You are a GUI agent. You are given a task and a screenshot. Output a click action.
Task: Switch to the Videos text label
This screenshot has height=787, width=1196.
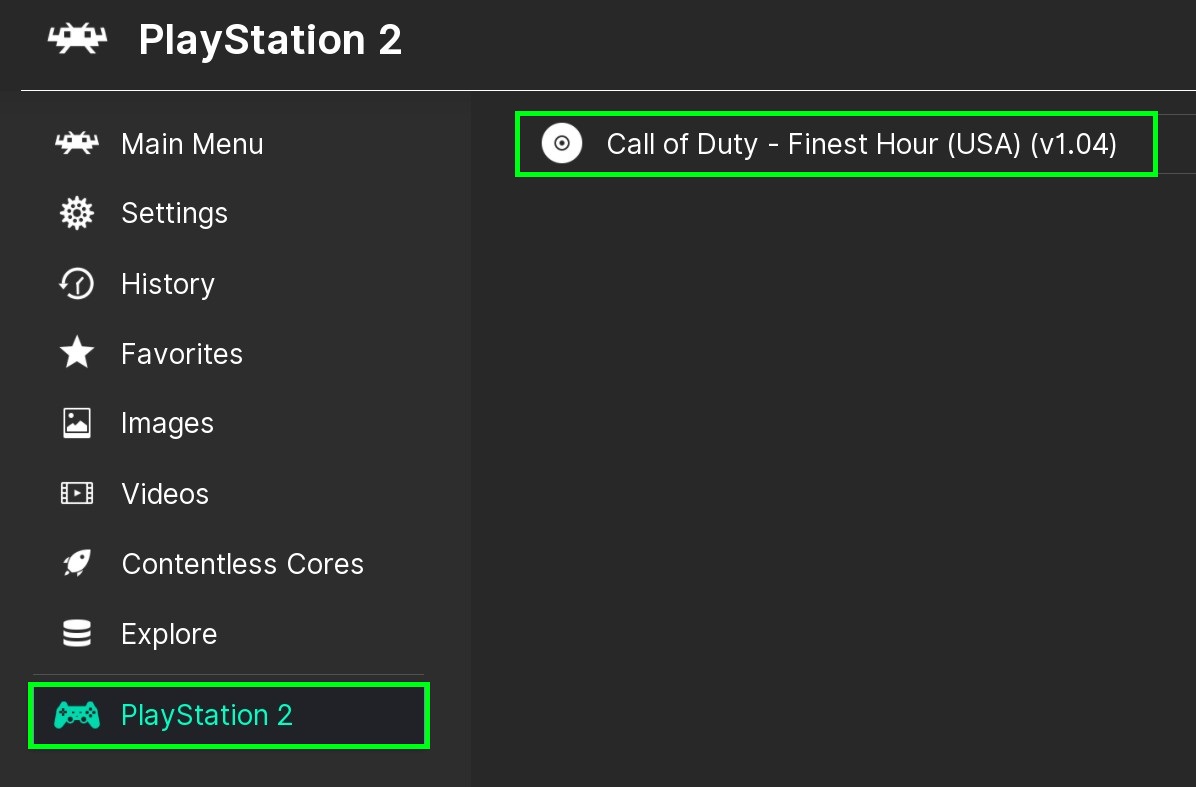(x=165, y=494)
